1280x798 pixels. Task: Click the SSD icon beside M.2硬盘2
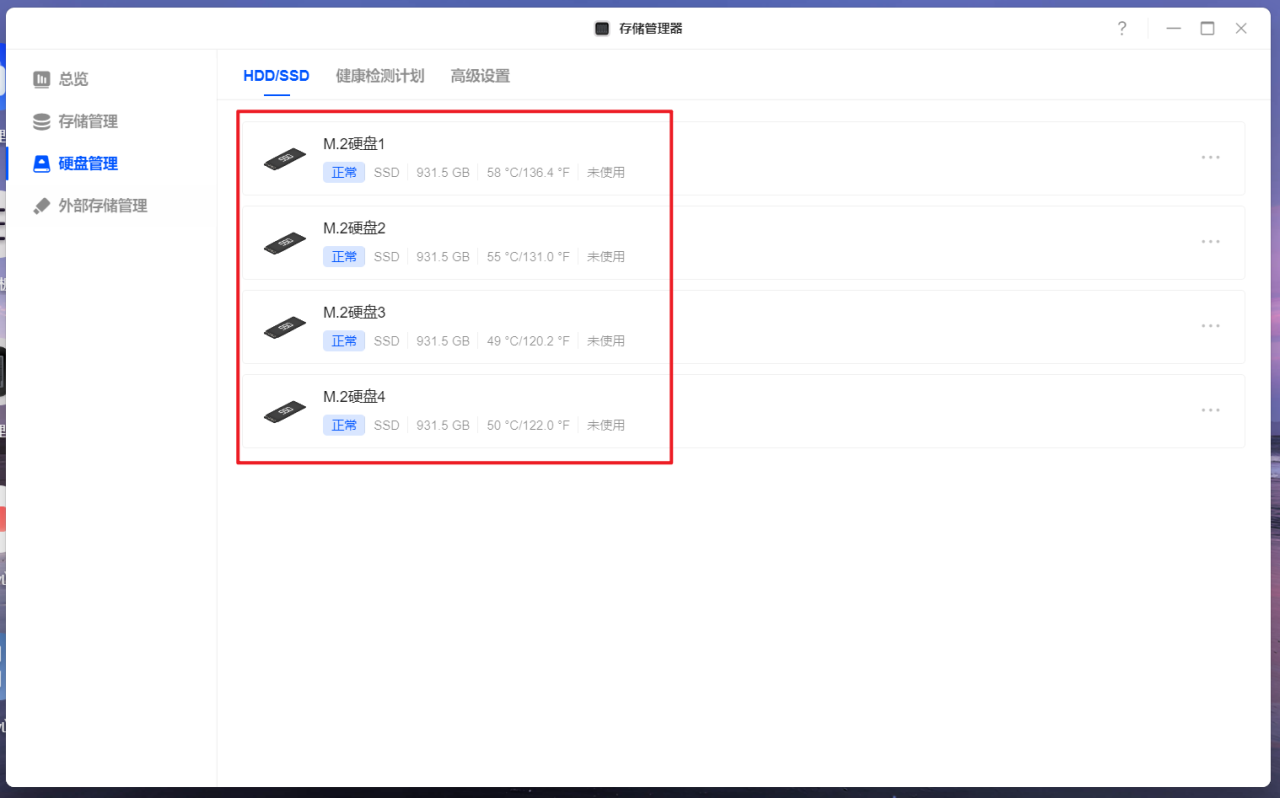[284, 241]
